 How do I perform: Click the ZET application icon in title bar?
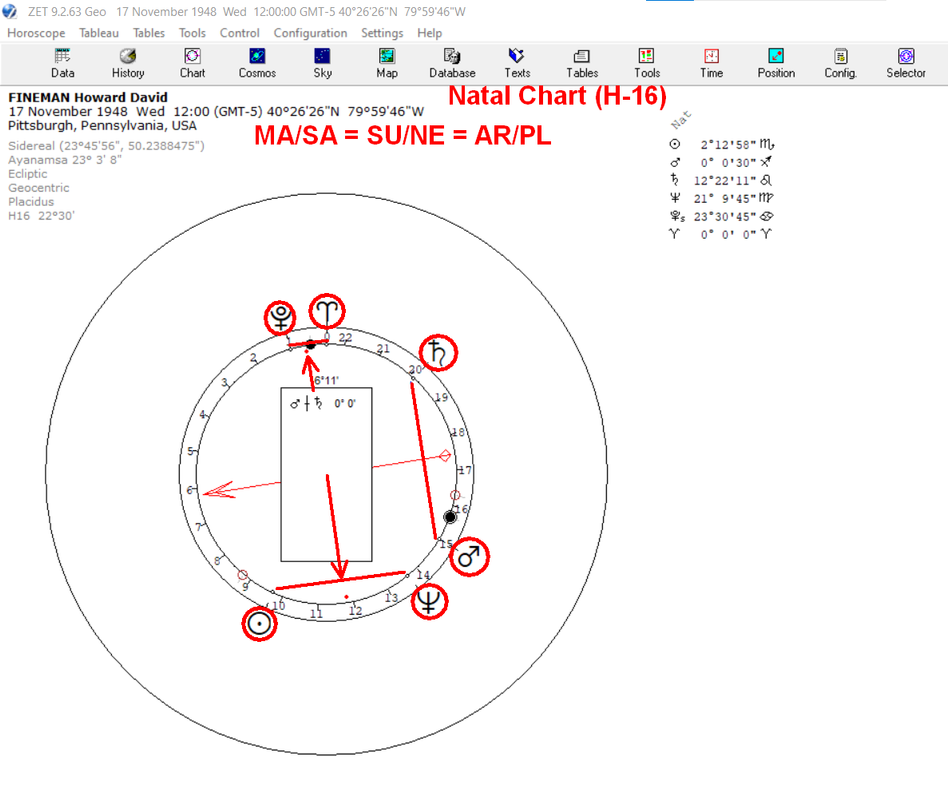tap(10, 11)
